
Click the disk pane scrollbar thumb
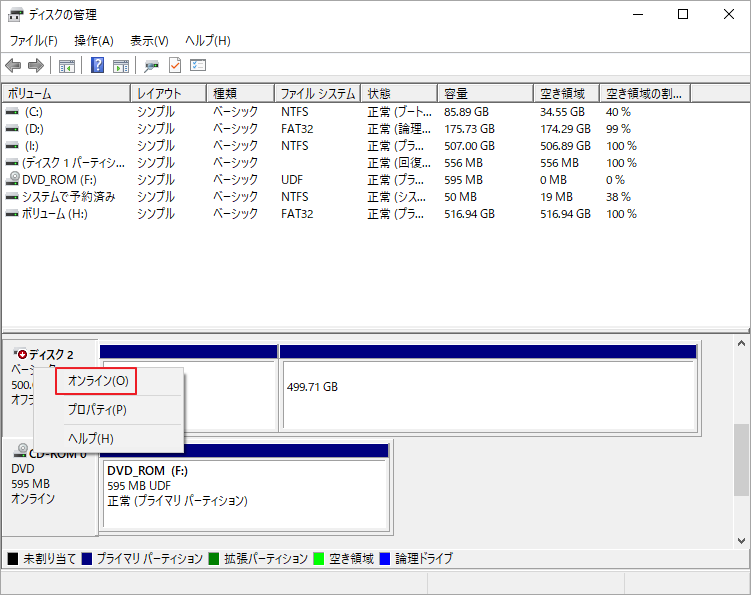741,460
